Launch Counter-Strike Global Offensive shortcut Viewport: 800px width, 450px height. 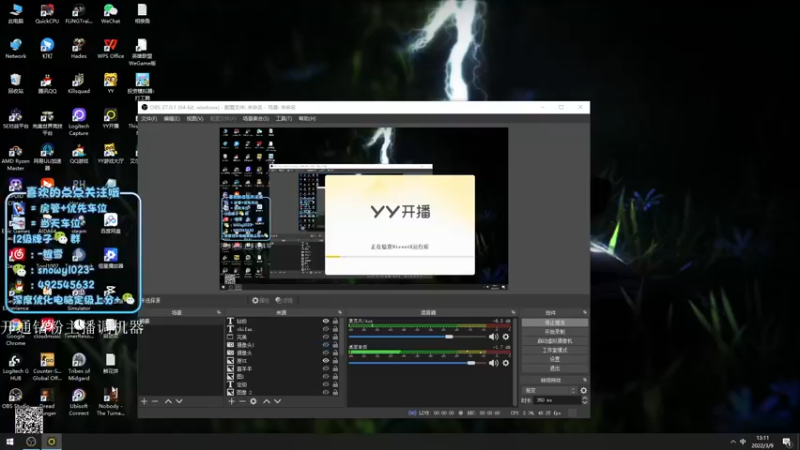[x=47, y=367]
